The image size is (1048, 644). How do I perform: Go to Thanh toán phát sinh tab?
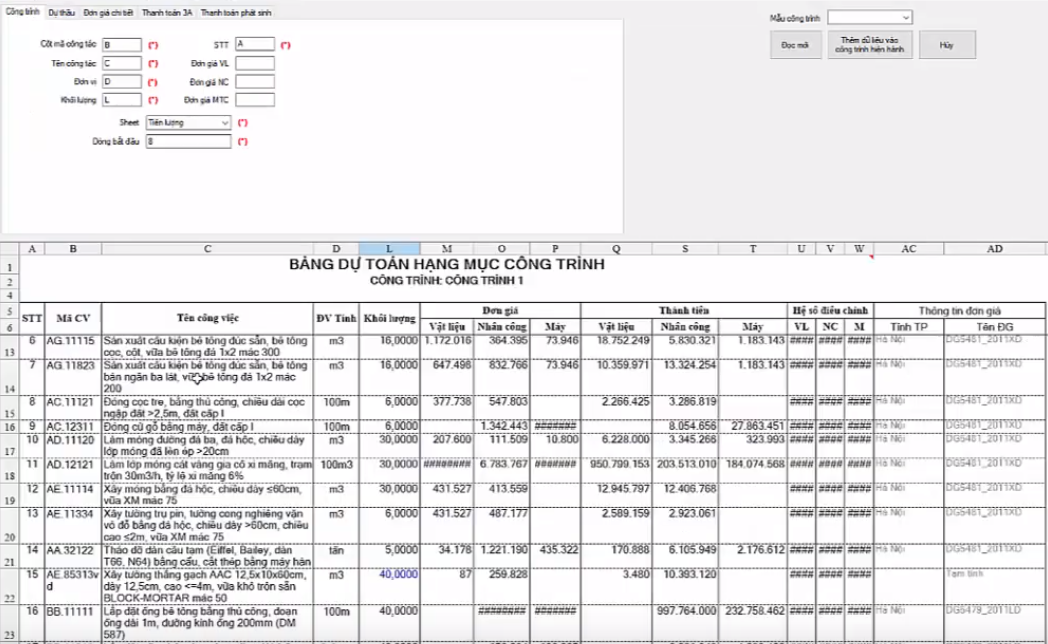(236, 13)
